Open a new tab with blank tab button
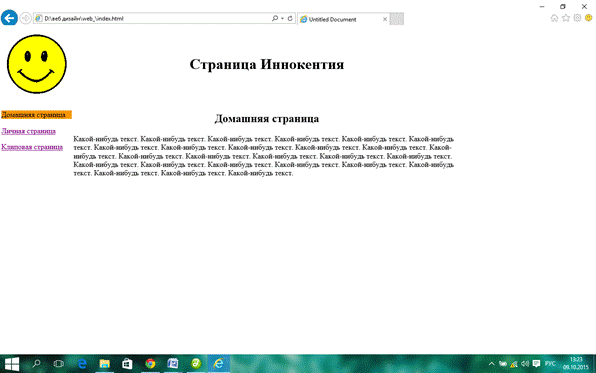 click(396, 19)
